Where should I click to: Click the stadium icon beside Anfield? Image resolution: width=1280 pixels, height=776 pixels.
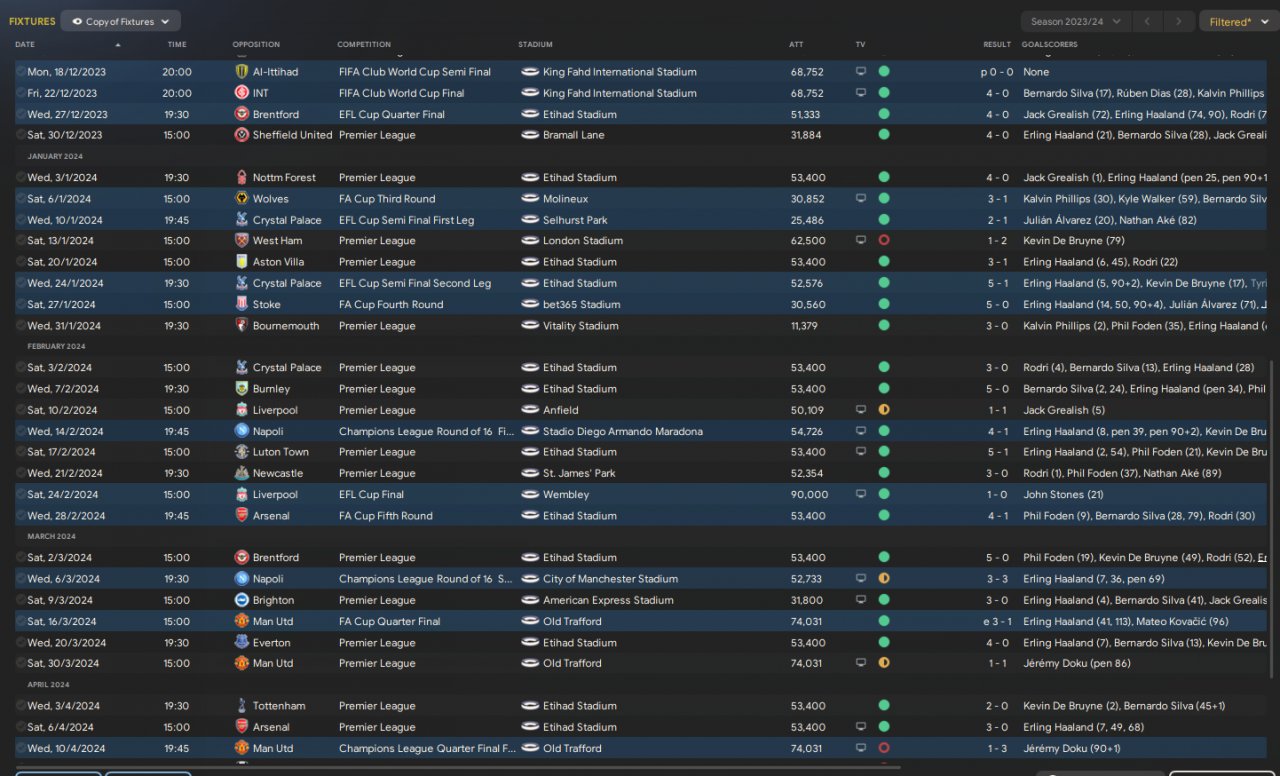tap(530, 410)
